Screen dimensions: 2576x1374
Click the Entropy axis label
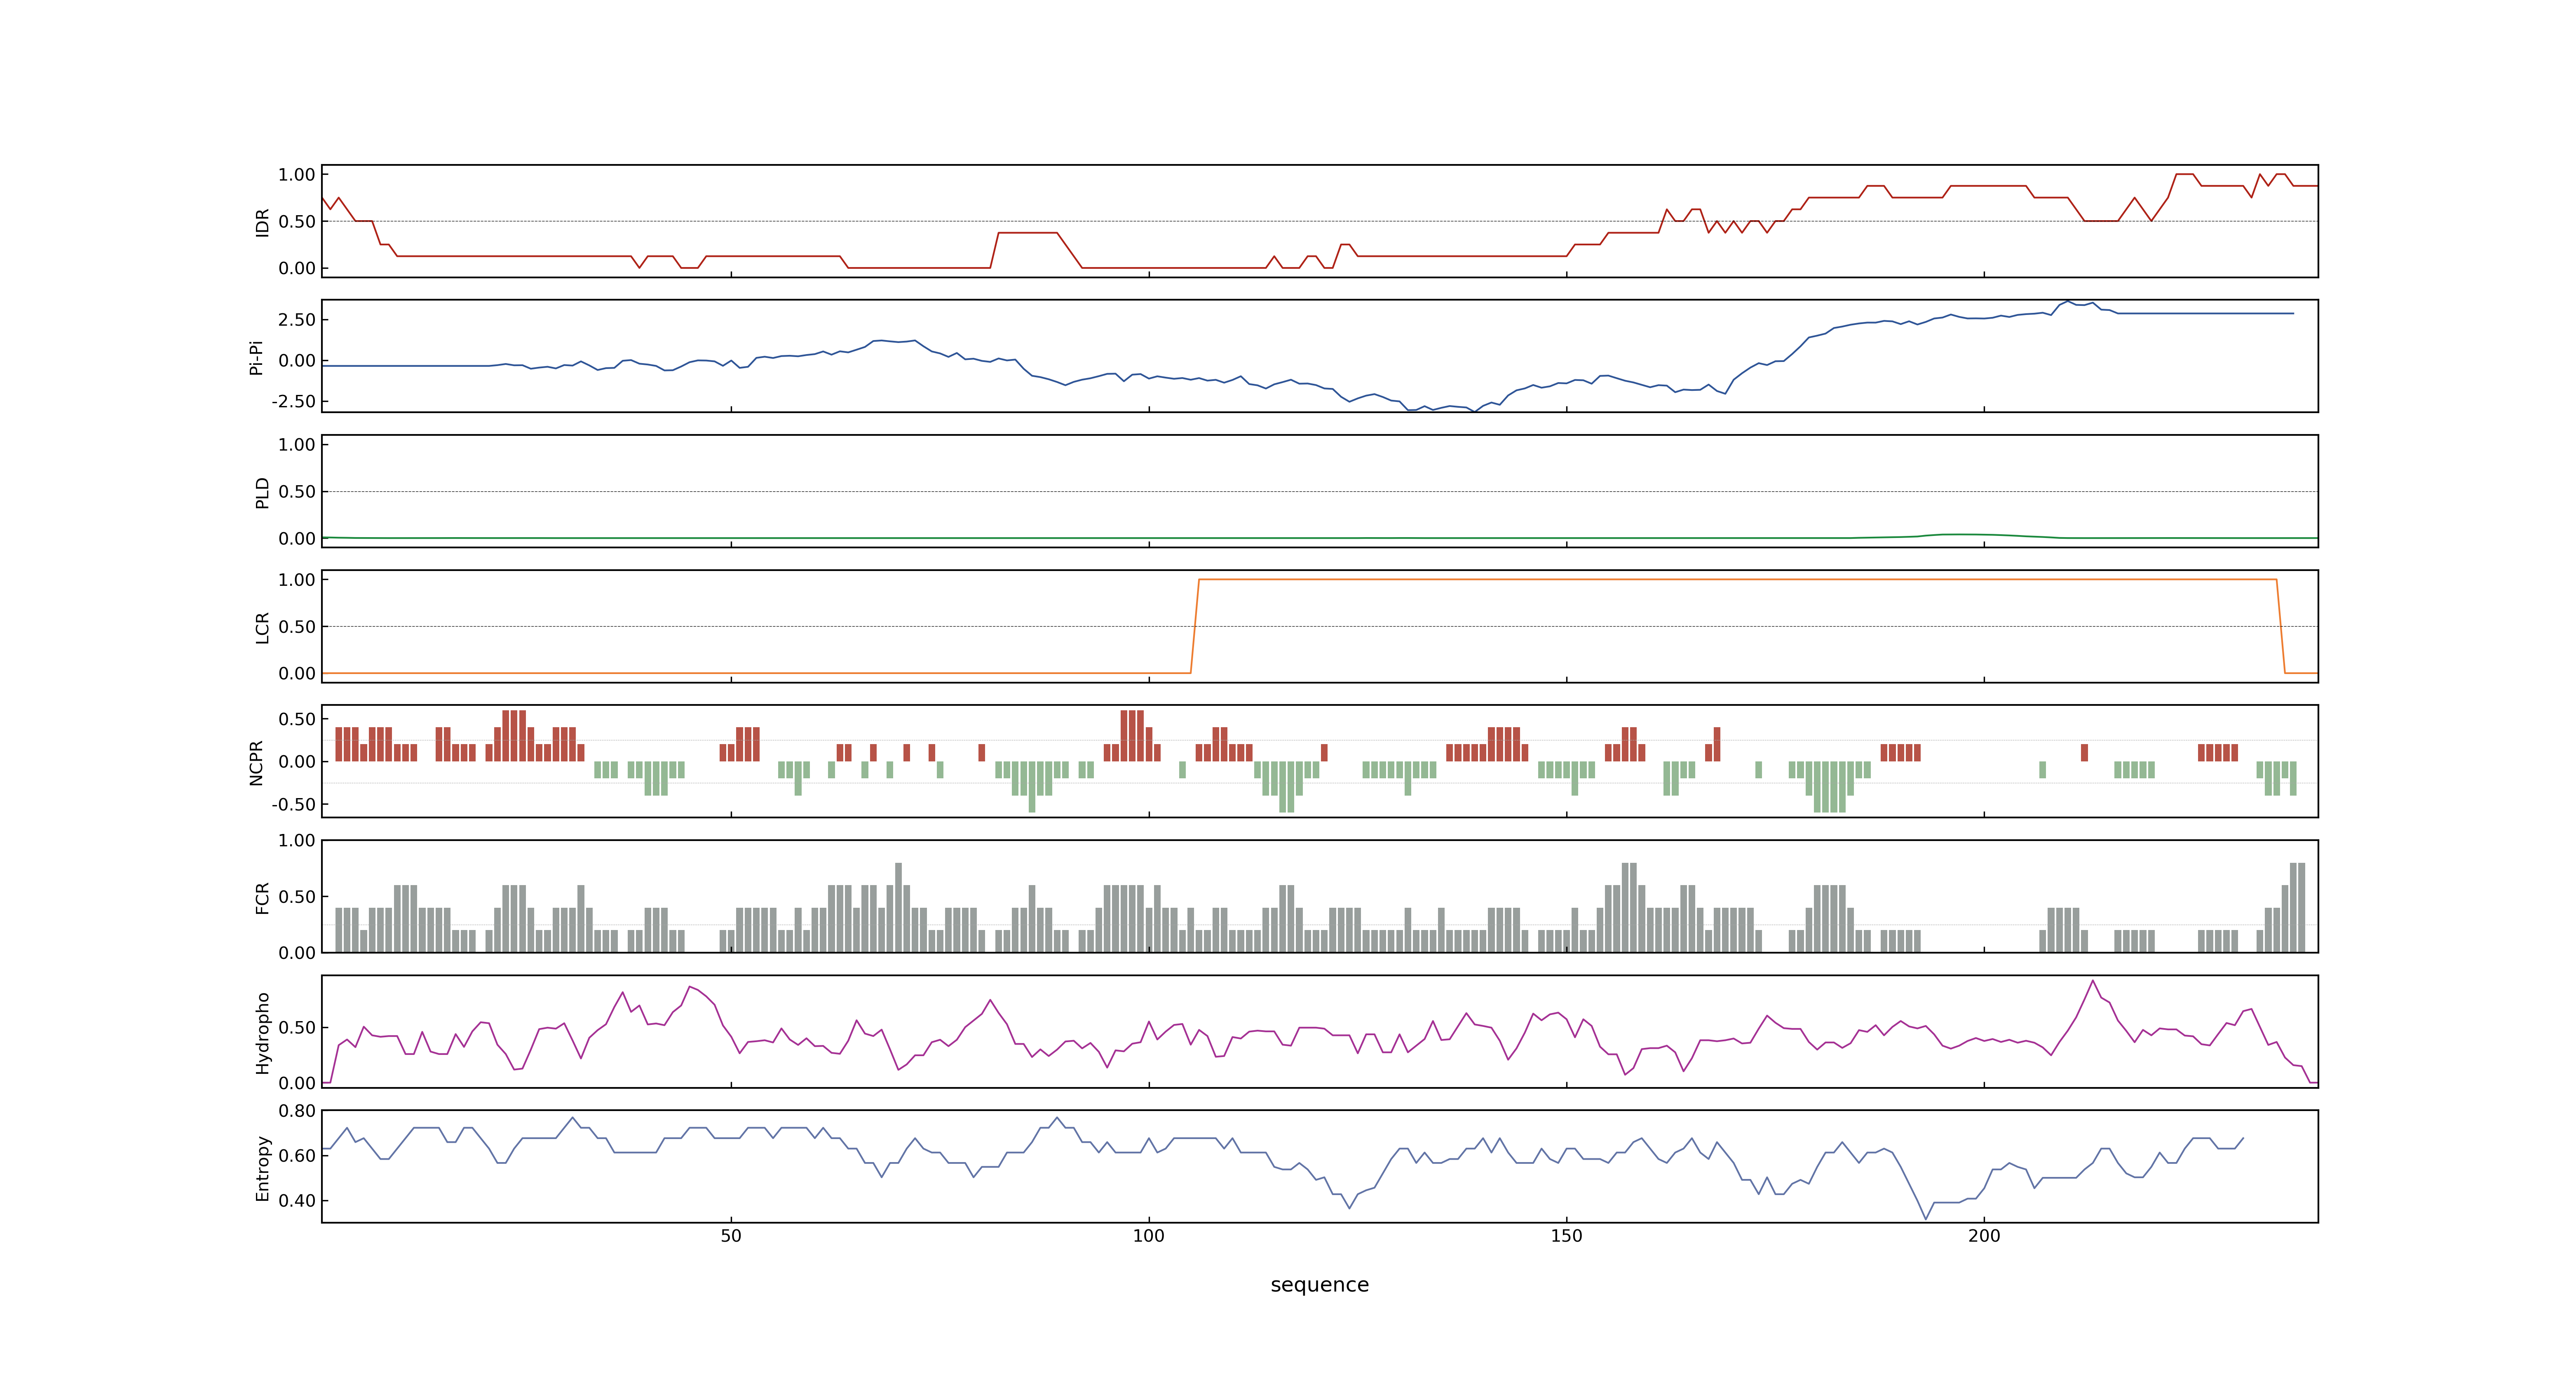pyautogui.click(x=262, y=1168)
